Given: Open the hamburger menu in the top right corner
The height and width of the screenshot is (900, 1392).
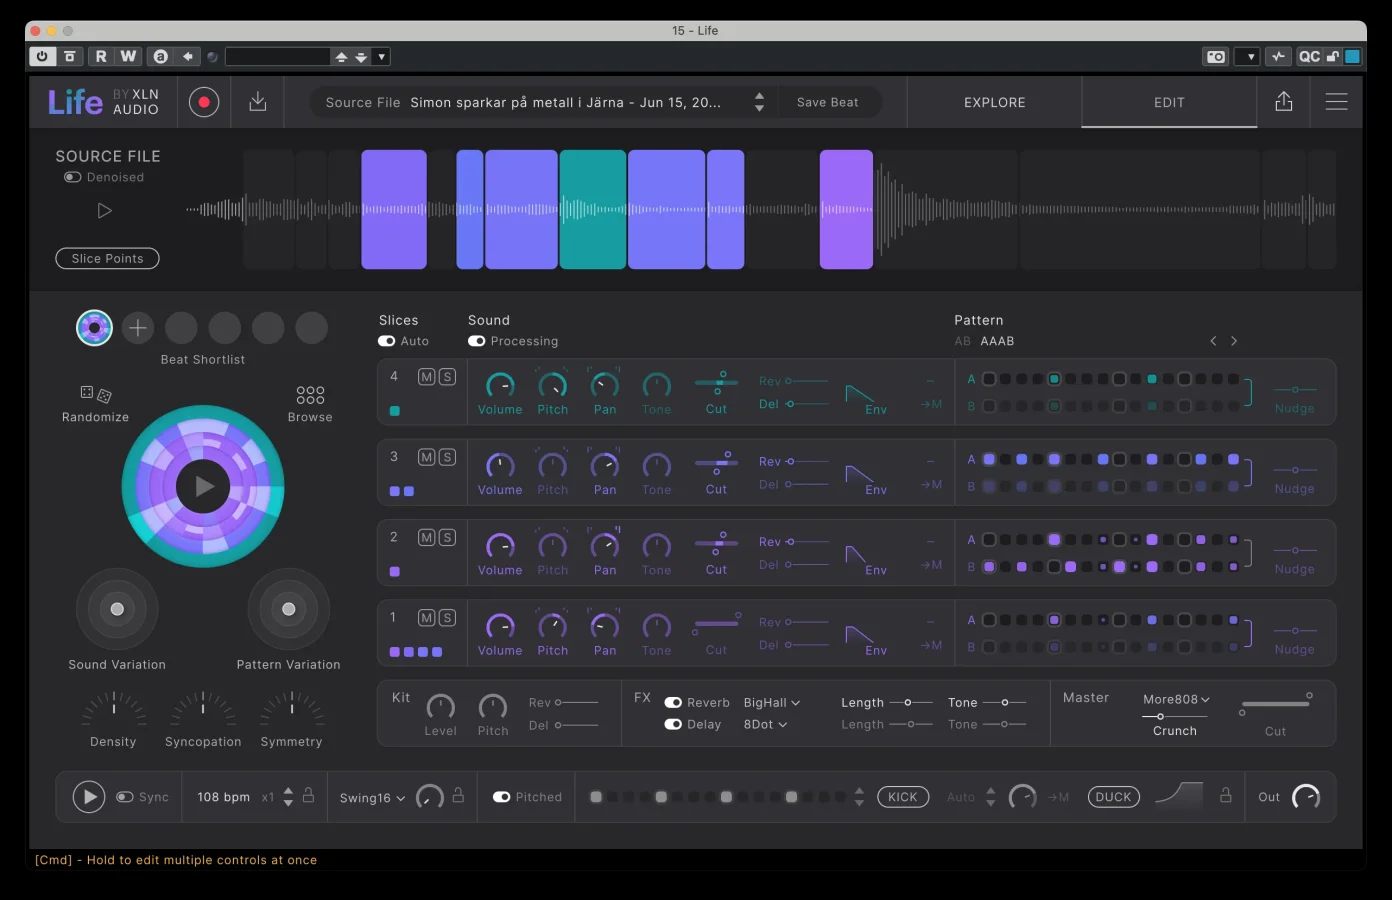Looking at the screenshot, I should point(1337,101).
